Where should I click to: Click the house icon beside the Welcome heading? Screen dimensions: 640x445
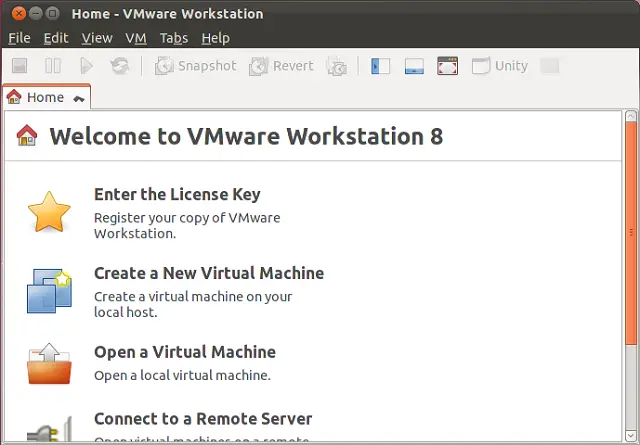point(27,135)
